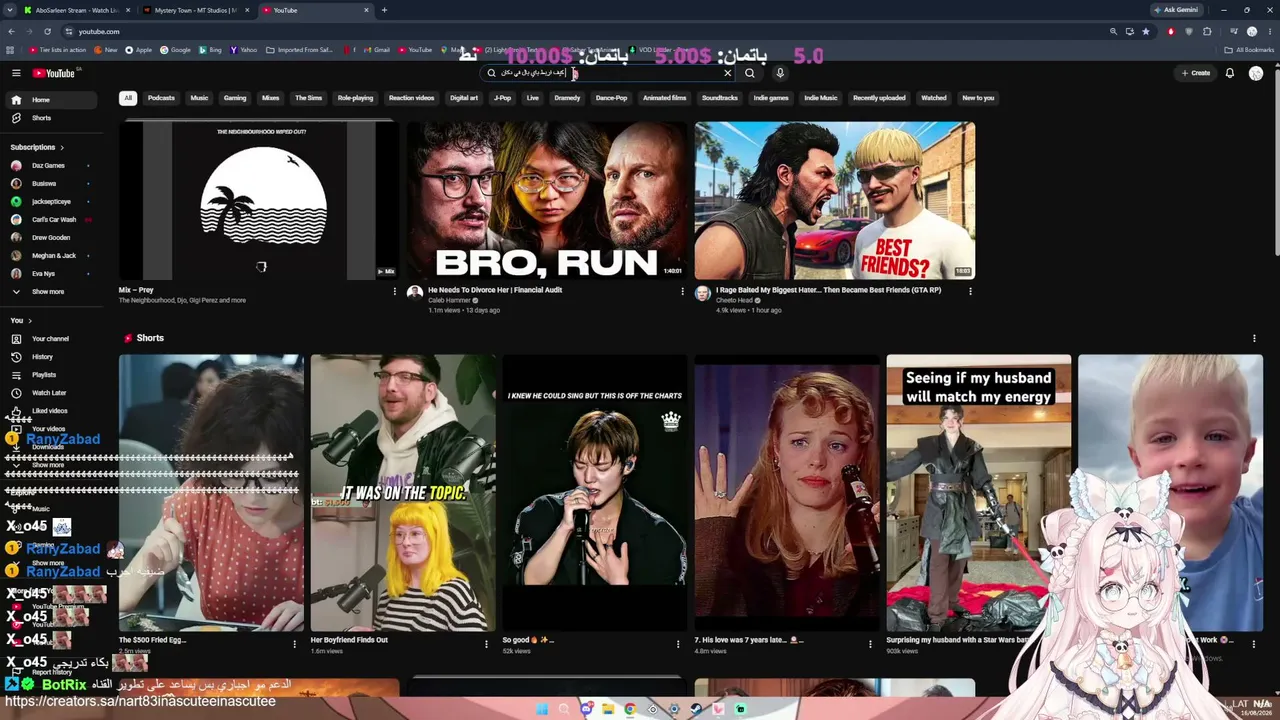Open Your channel in the sidebar

coord(52,339)
